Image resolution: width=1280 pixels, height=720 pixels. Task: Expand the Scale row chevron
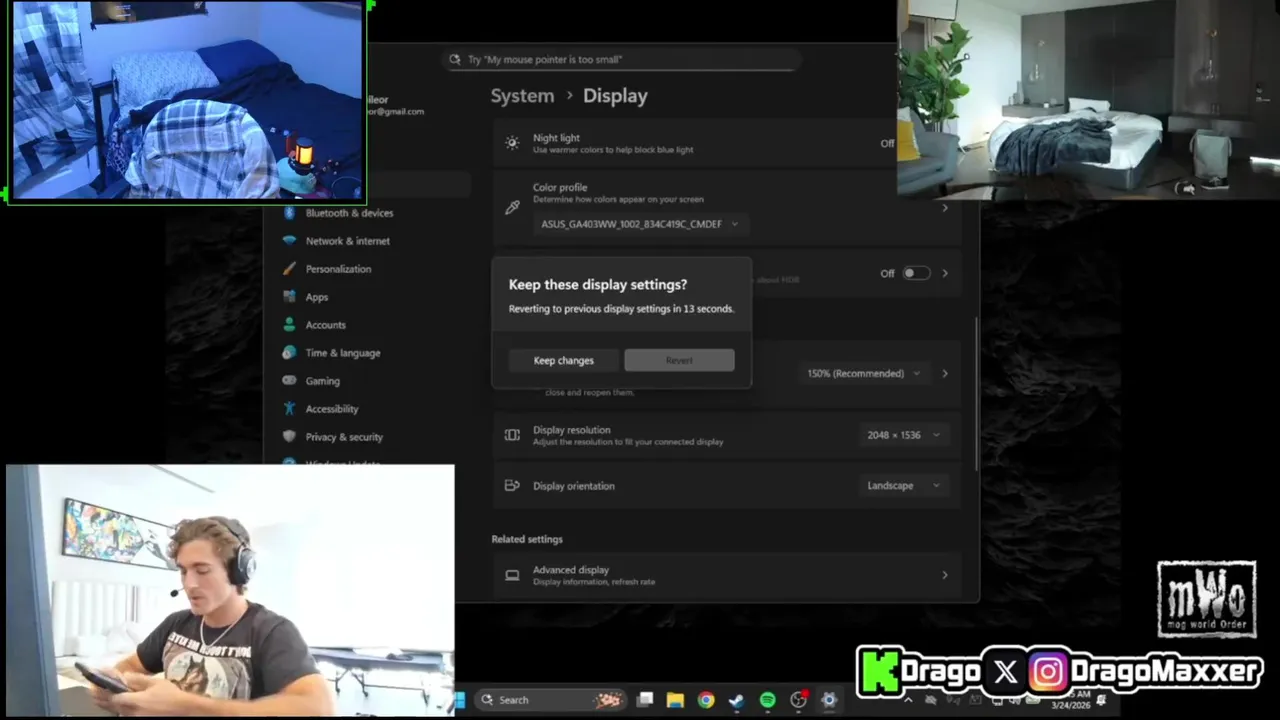tap(945, 373)
